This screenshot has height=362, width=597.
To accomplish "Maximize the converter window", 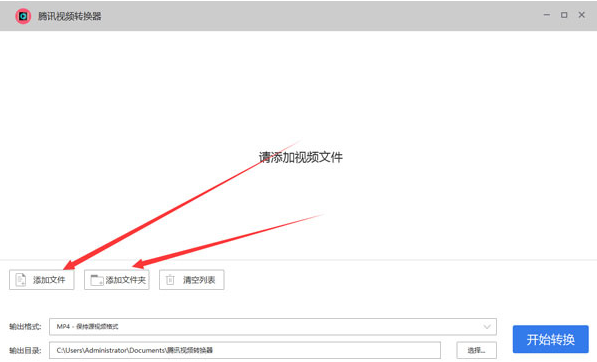I will pos(564,15).
